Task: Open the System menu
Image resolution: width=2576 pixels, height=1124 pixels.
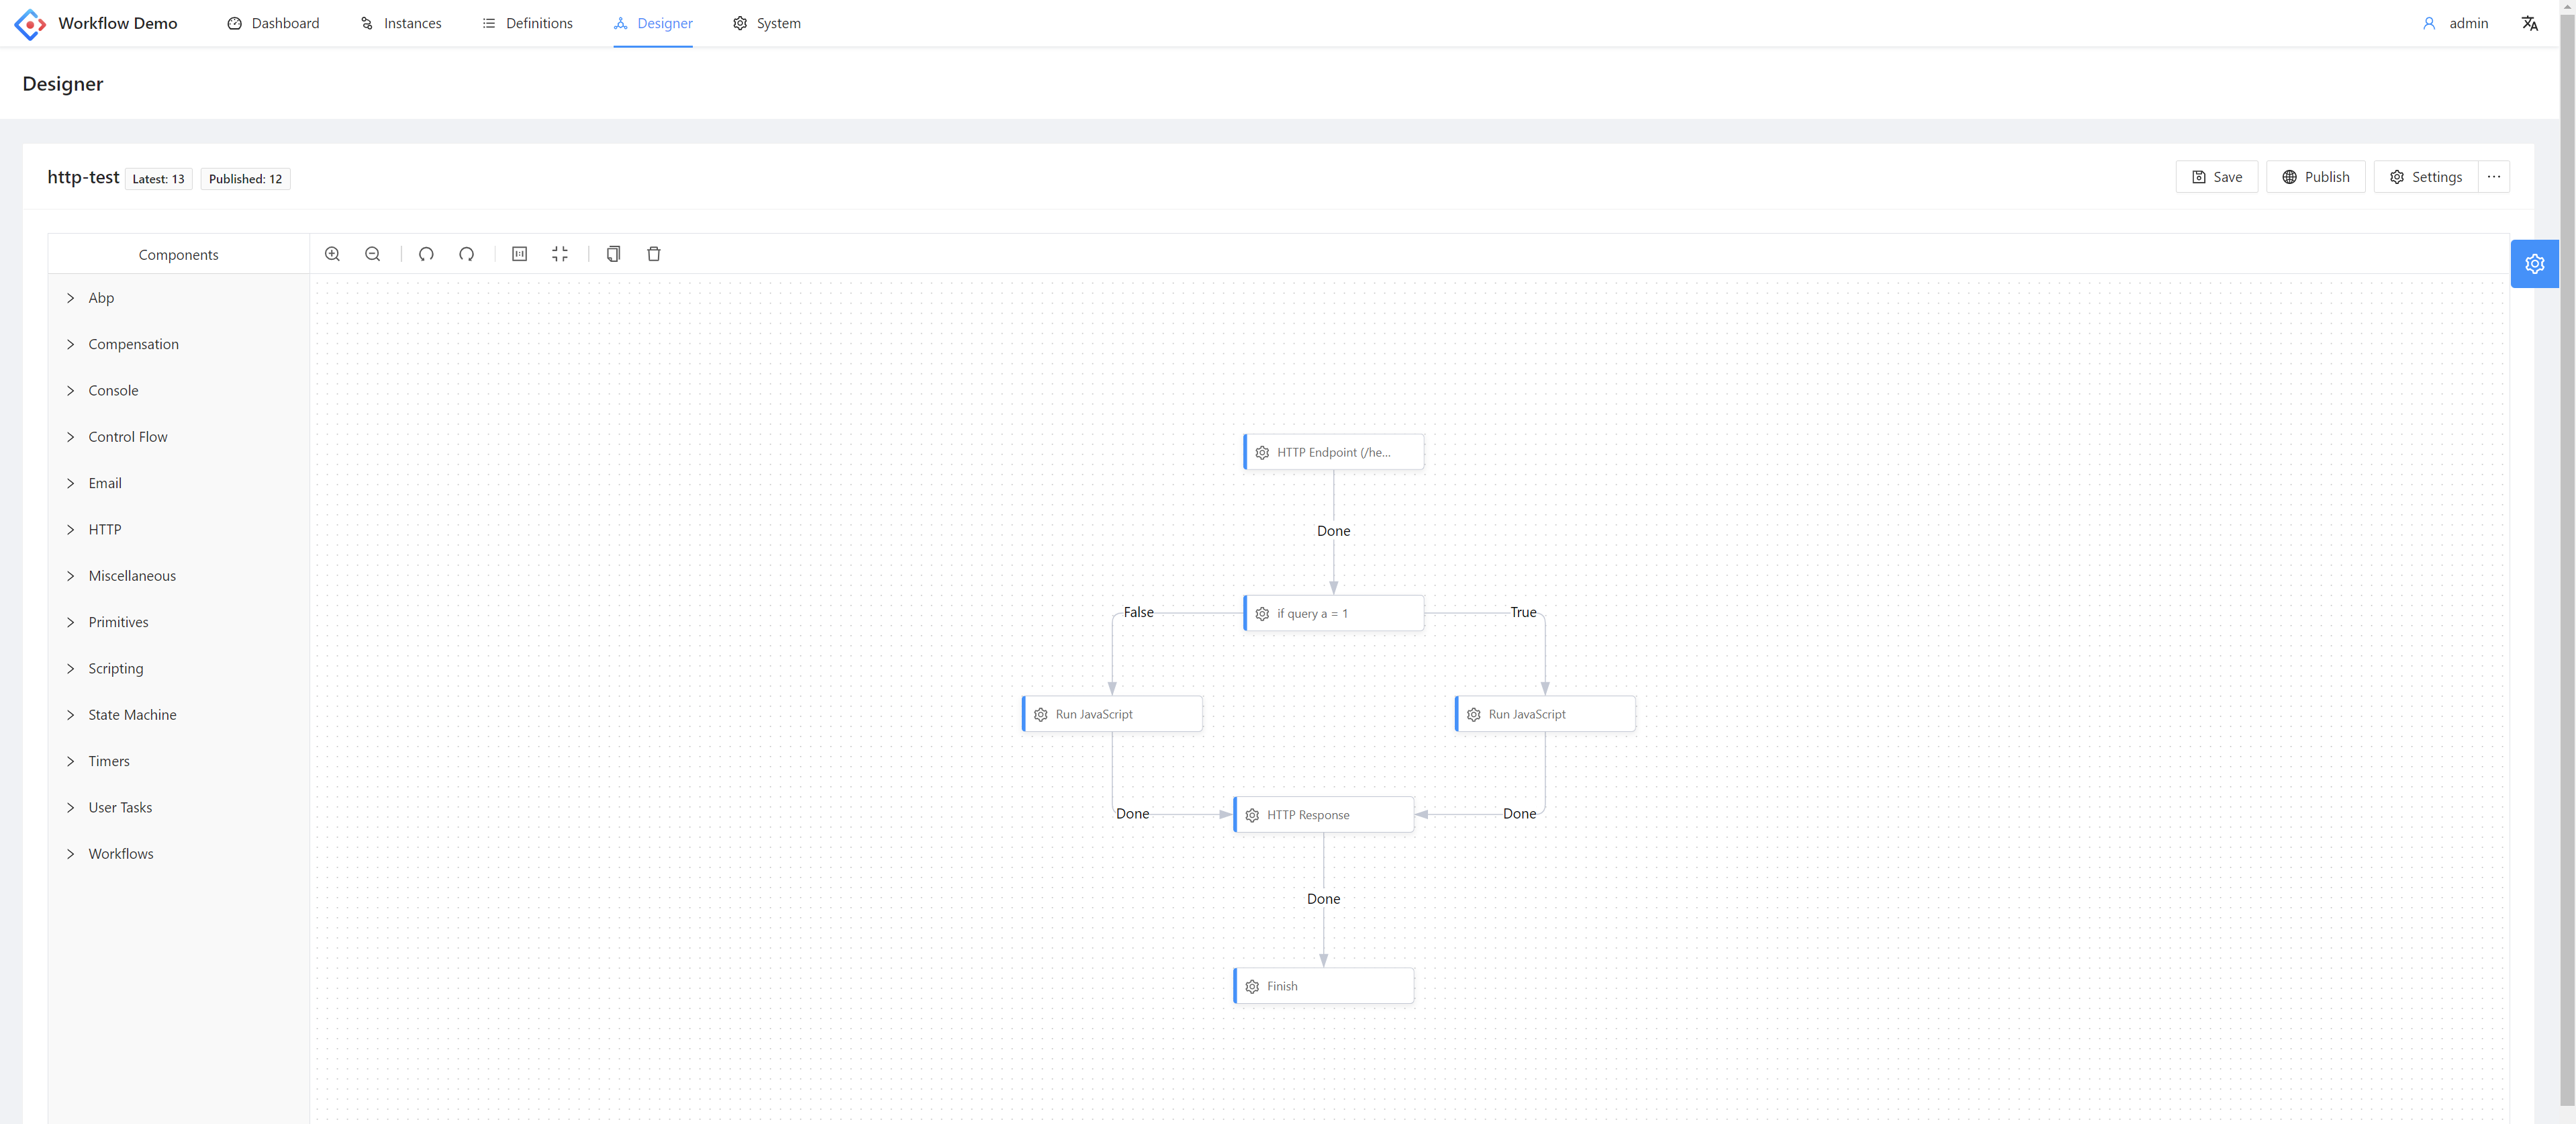Action: tap(766, 23)
